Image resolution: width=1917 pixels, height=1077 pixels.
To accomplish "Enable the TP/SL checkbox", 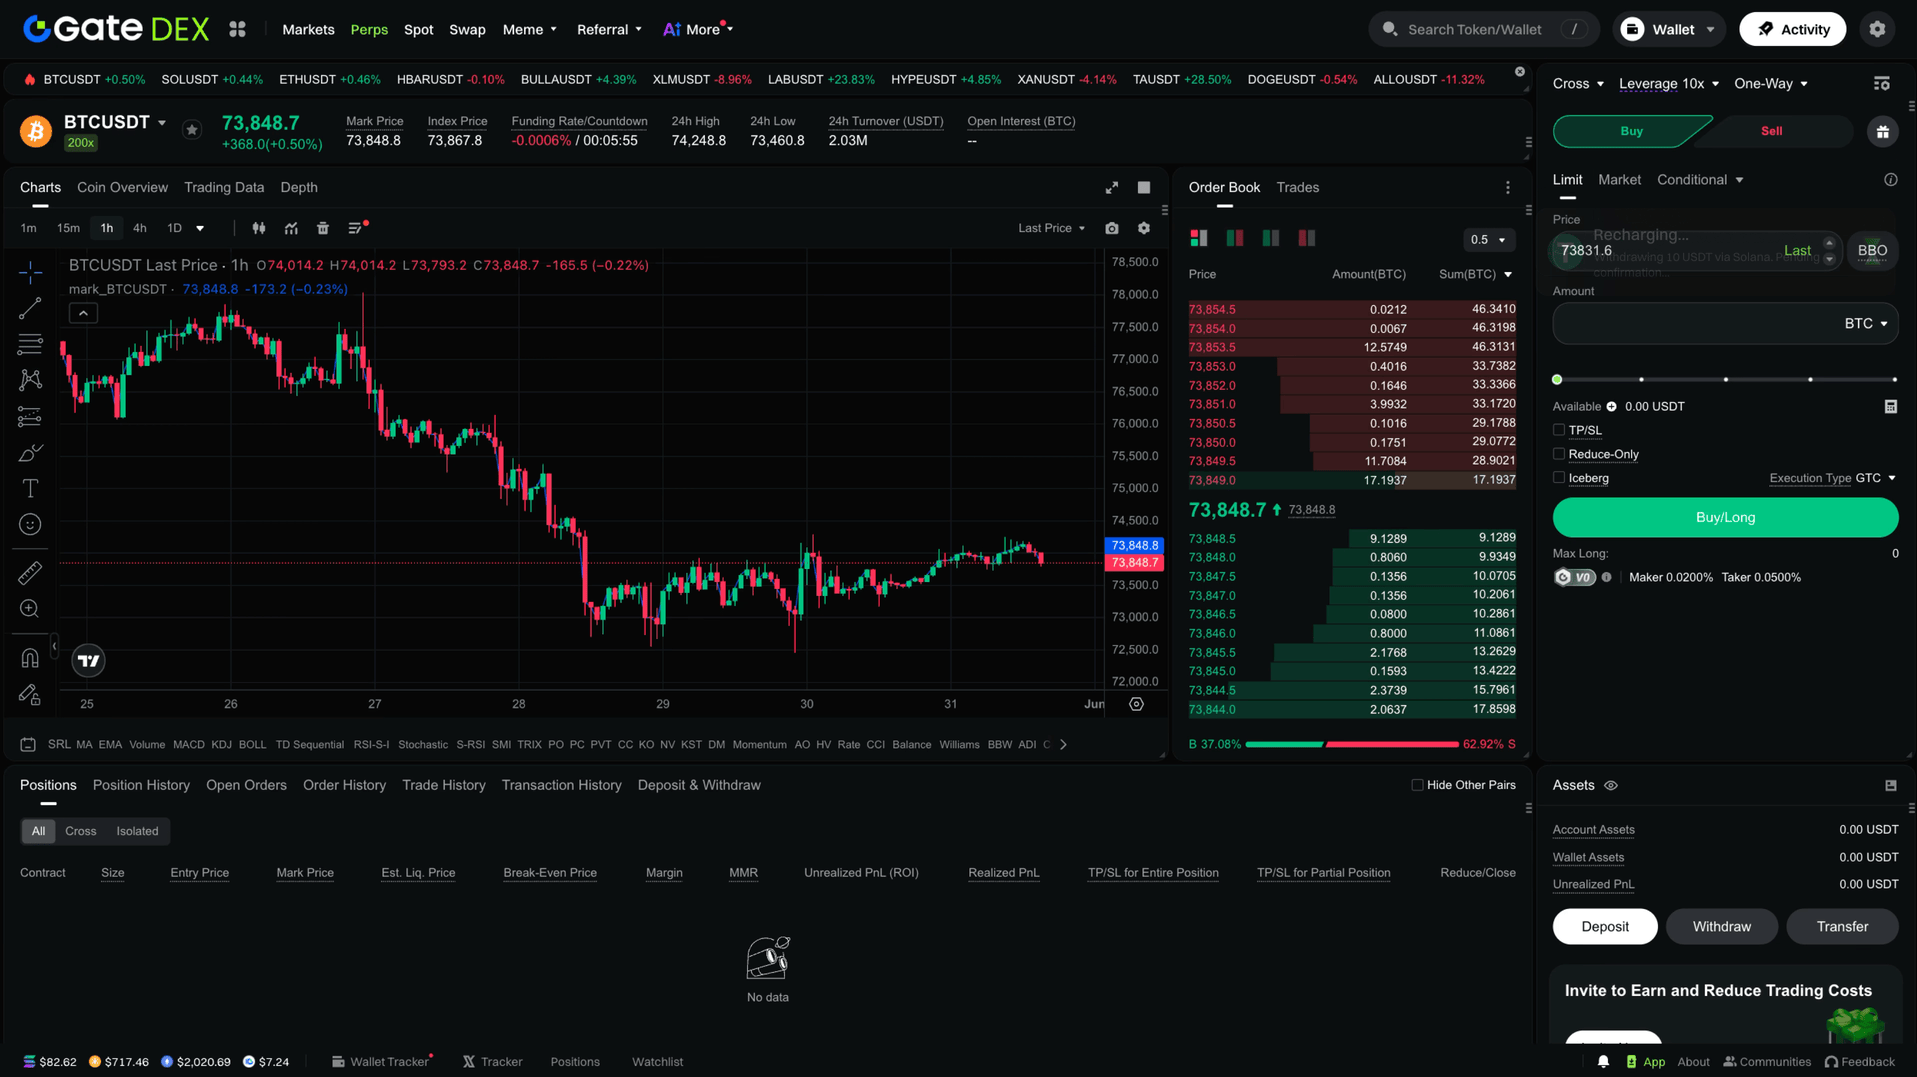I will coord(1558,430).
